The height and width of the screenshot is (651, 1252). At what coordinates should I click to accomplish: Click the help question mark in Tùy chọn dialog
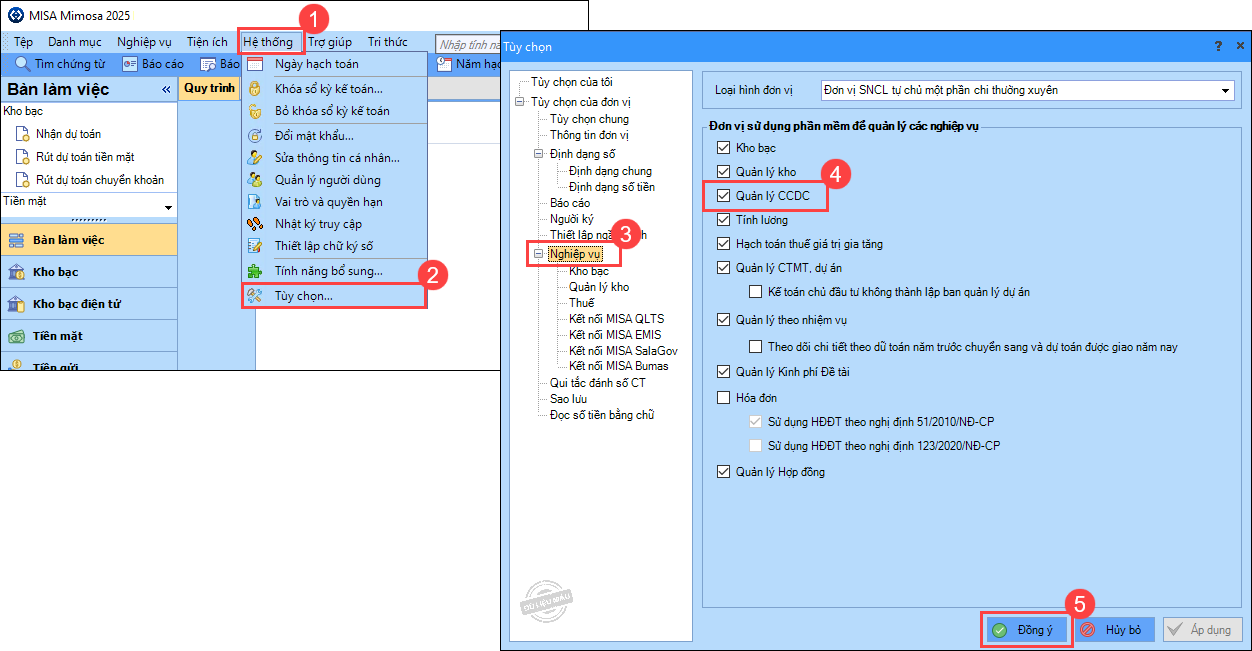pos(1218,47)
